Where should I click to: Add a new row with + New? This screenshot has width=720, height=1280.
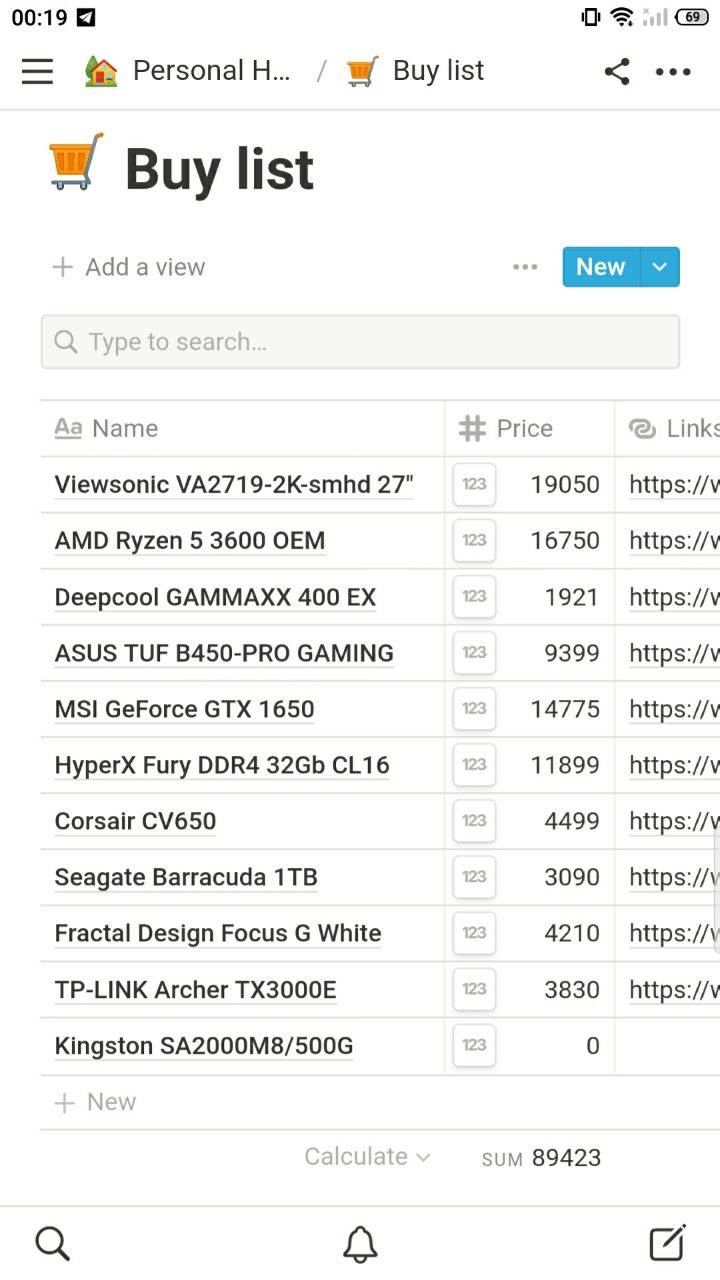pos(95,1102)
